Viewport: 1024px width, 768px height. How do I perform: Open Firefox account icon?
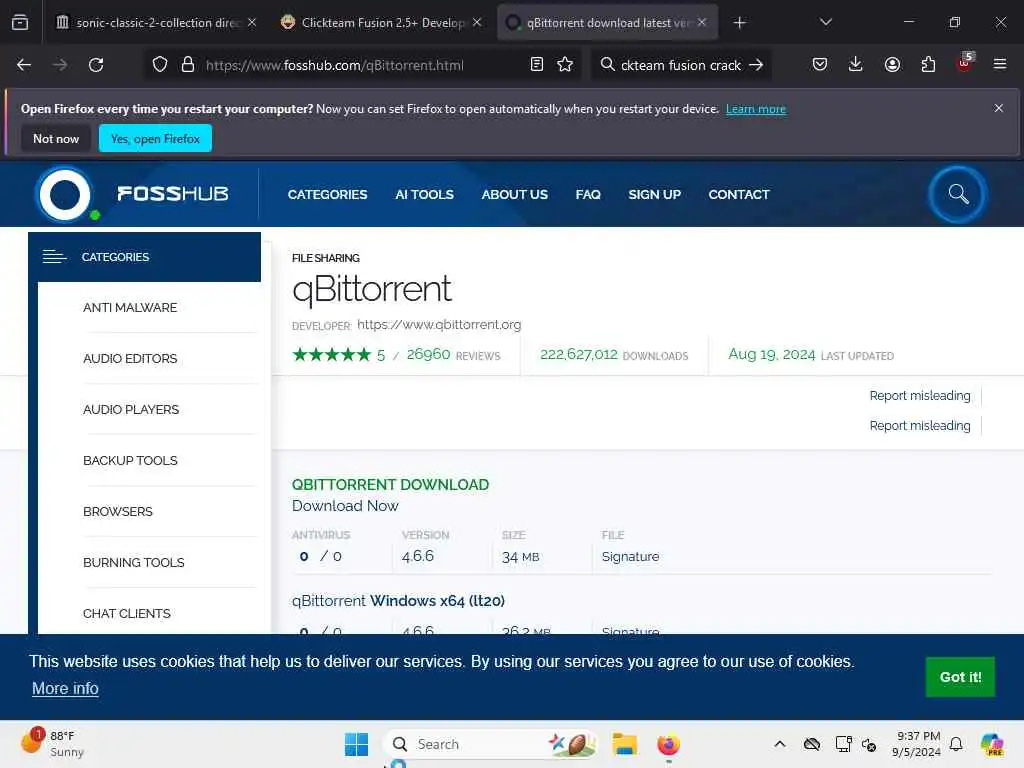pos(892,64)
